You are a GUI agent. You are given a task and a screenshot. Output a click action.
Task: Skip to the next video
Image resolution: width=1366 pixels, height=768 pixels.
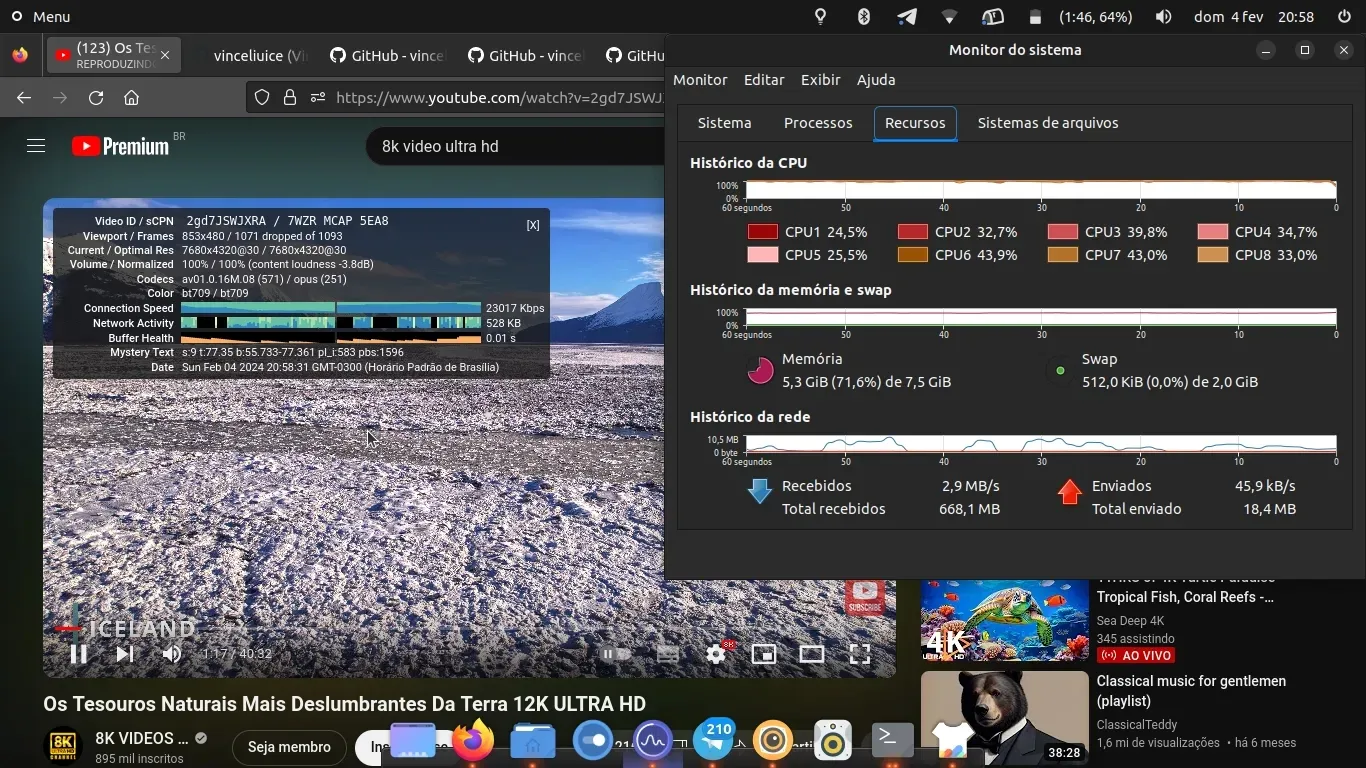pos(125,654)
